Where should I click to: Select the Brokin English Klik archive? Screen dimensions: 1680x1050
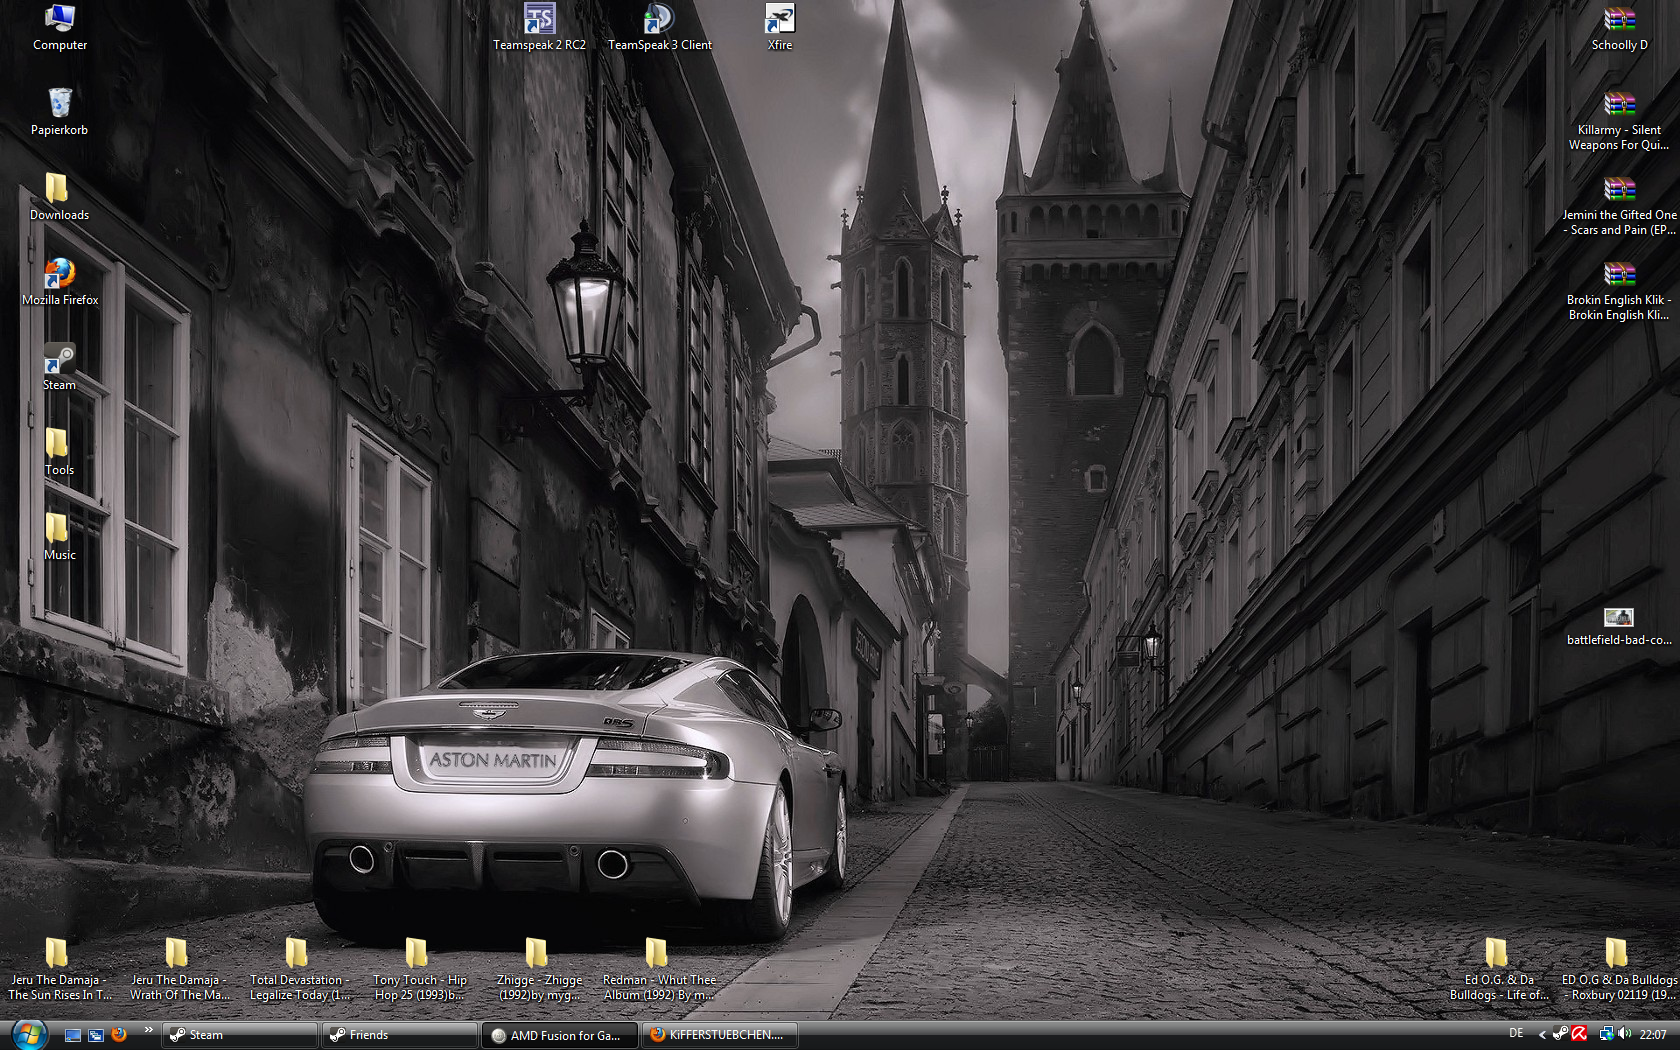point(1619,290)
